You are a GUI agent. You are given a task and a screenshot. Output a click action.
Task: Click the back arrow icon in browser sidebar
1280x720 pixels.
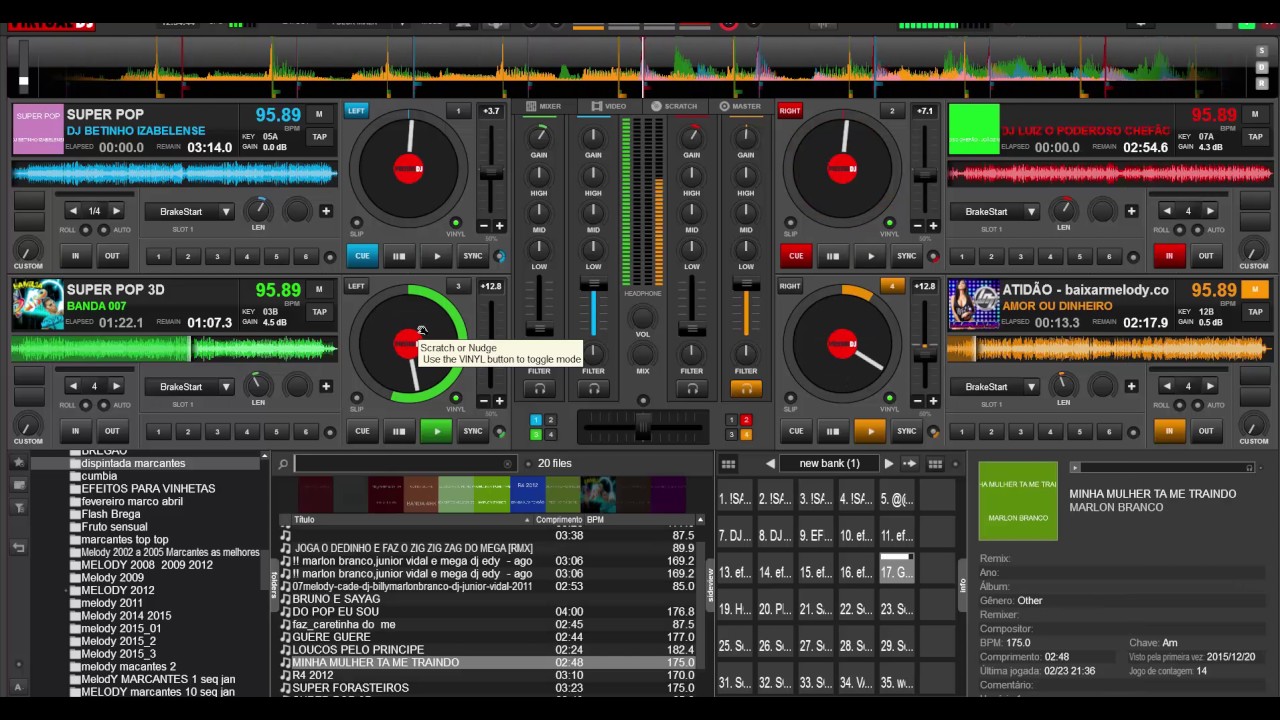18,547
